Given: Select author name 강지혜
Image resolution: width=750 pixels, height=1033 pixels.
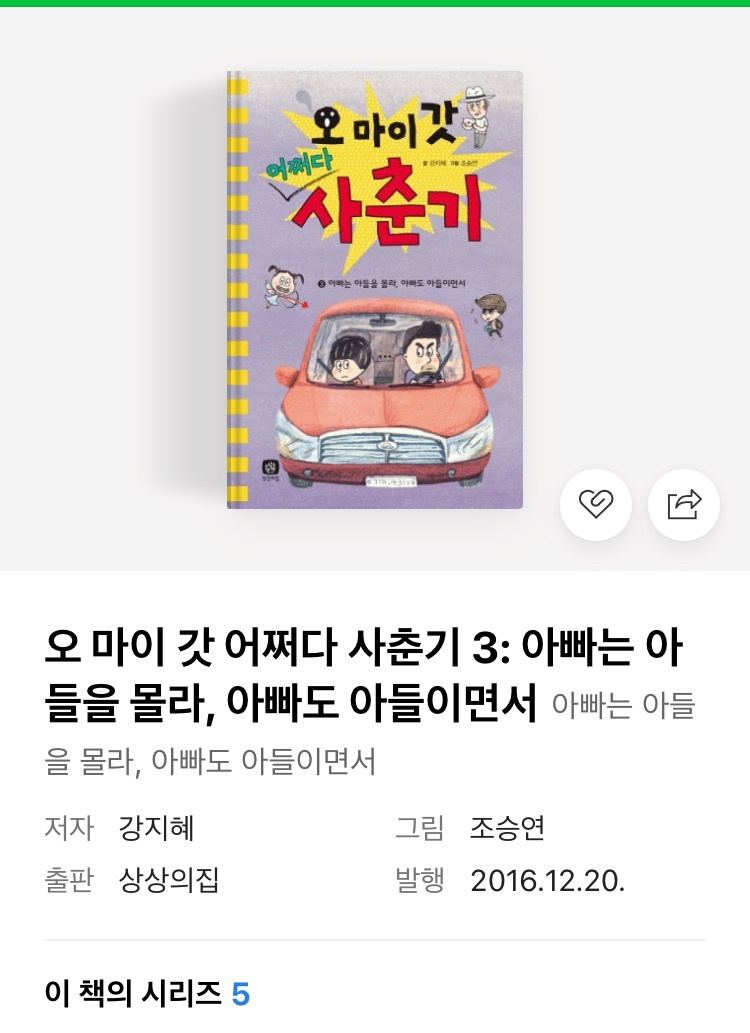Looking at the screenshot, I should point(156,827).
